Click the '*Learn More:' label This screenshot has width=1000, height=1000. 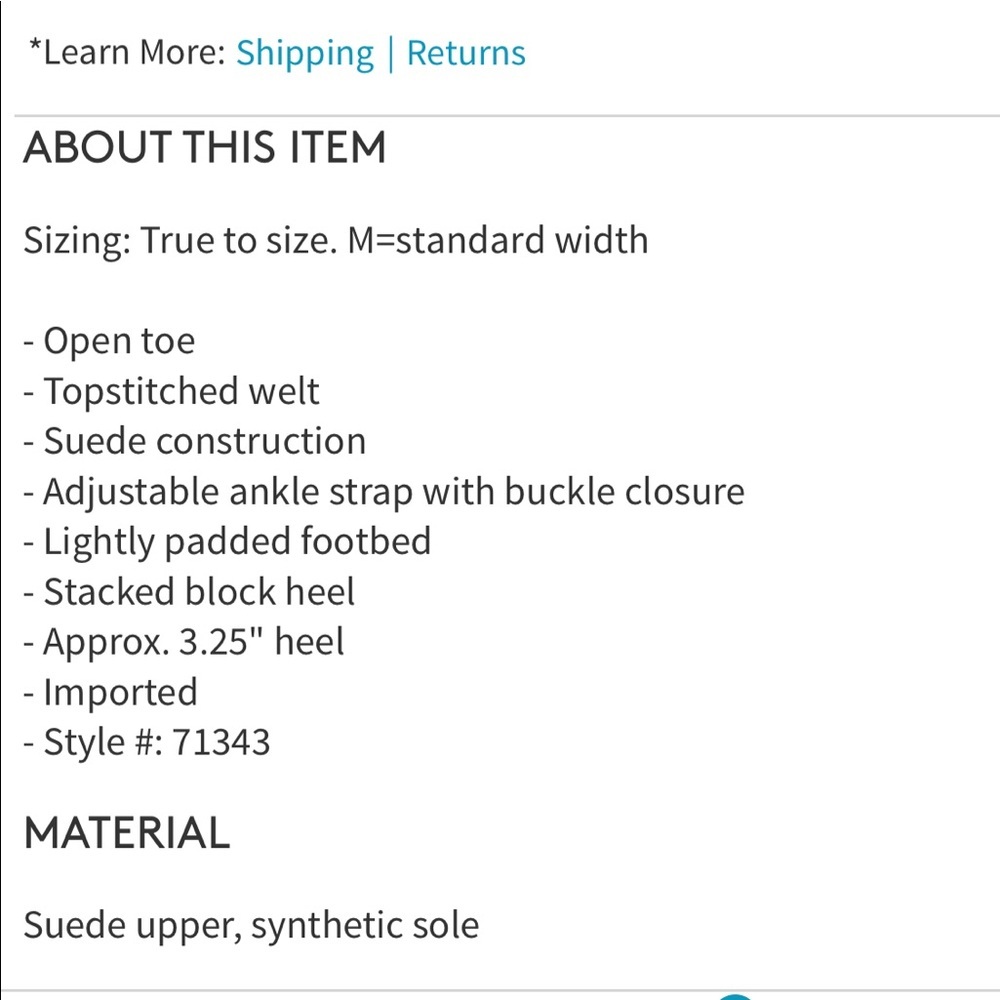(x=128, y=52)
